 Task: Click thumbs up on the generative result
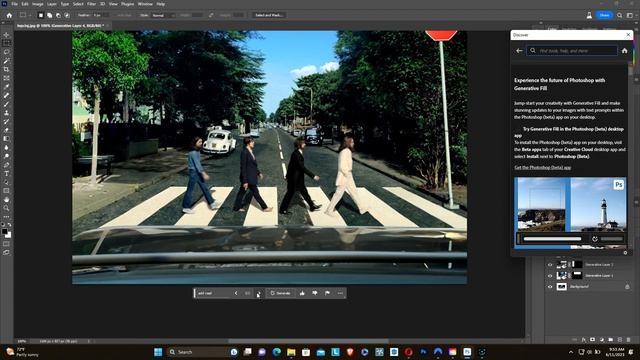click(302, 293)
